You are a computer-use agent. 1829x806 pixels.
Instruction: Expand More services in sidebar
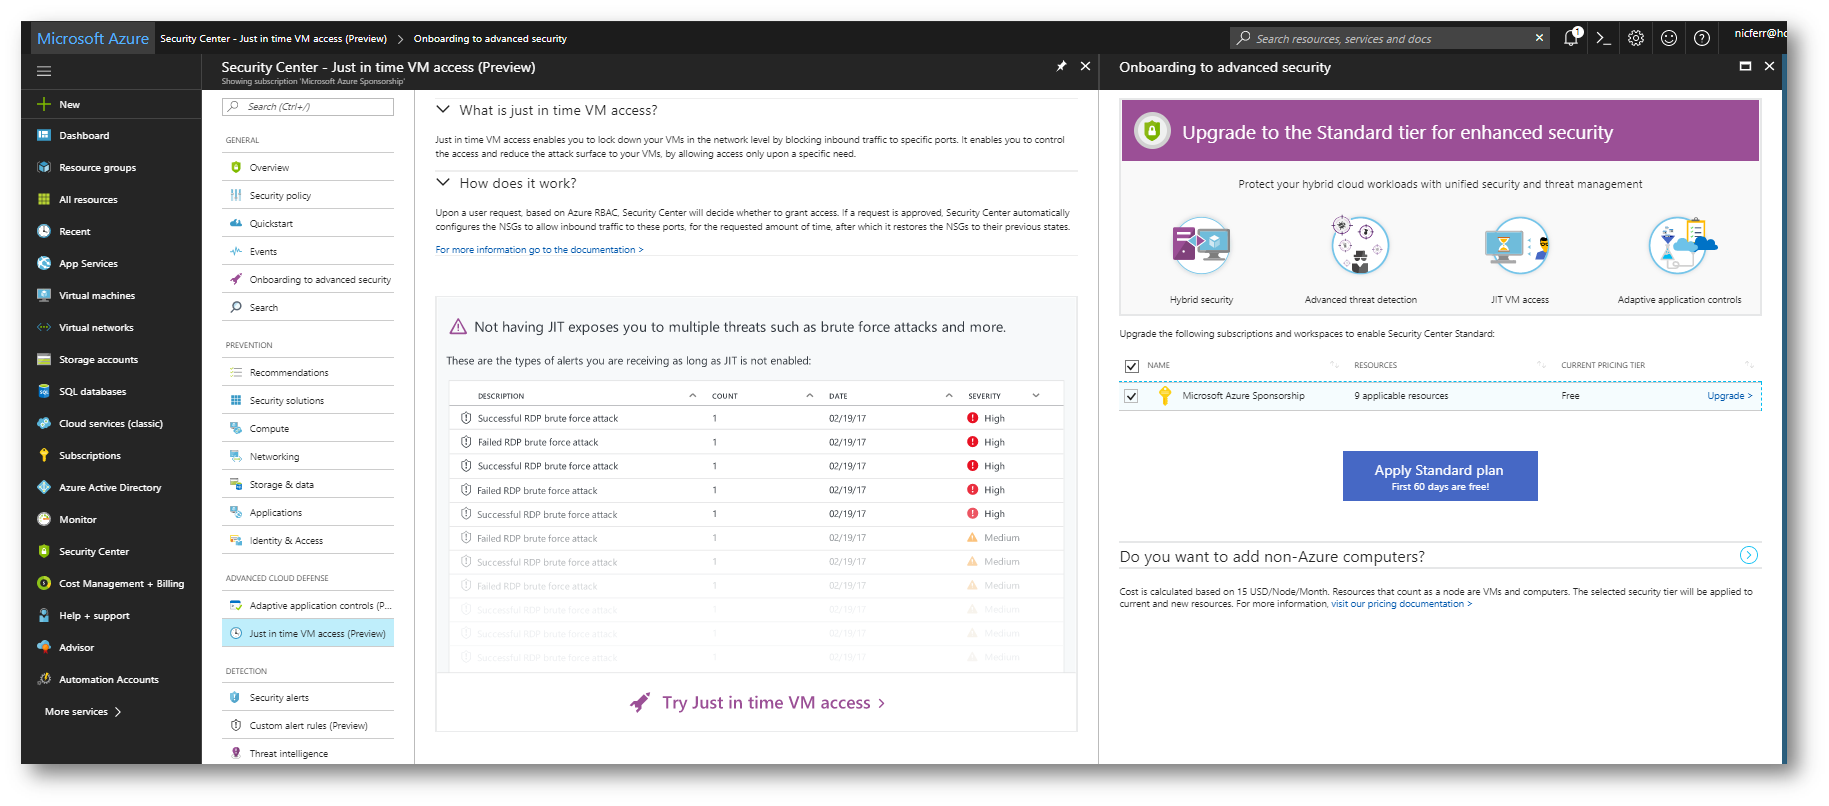pyautogui.click(x=83, y=712)
